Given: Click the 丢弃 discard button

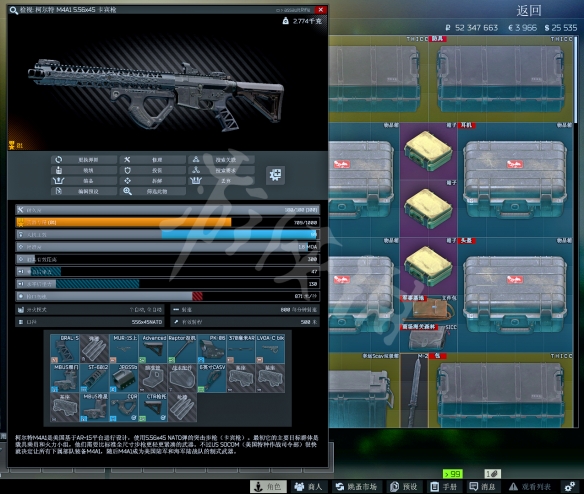Looking at the screenshot, I should pos(221,181).
